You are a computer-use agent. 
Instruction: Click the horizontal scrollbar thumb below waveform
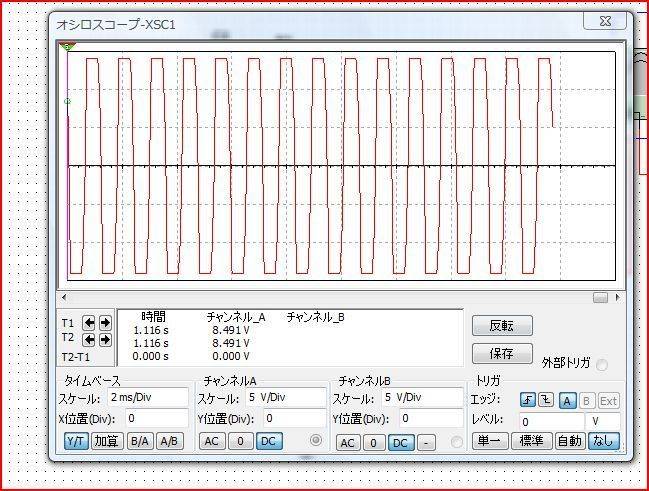(600, 297)
